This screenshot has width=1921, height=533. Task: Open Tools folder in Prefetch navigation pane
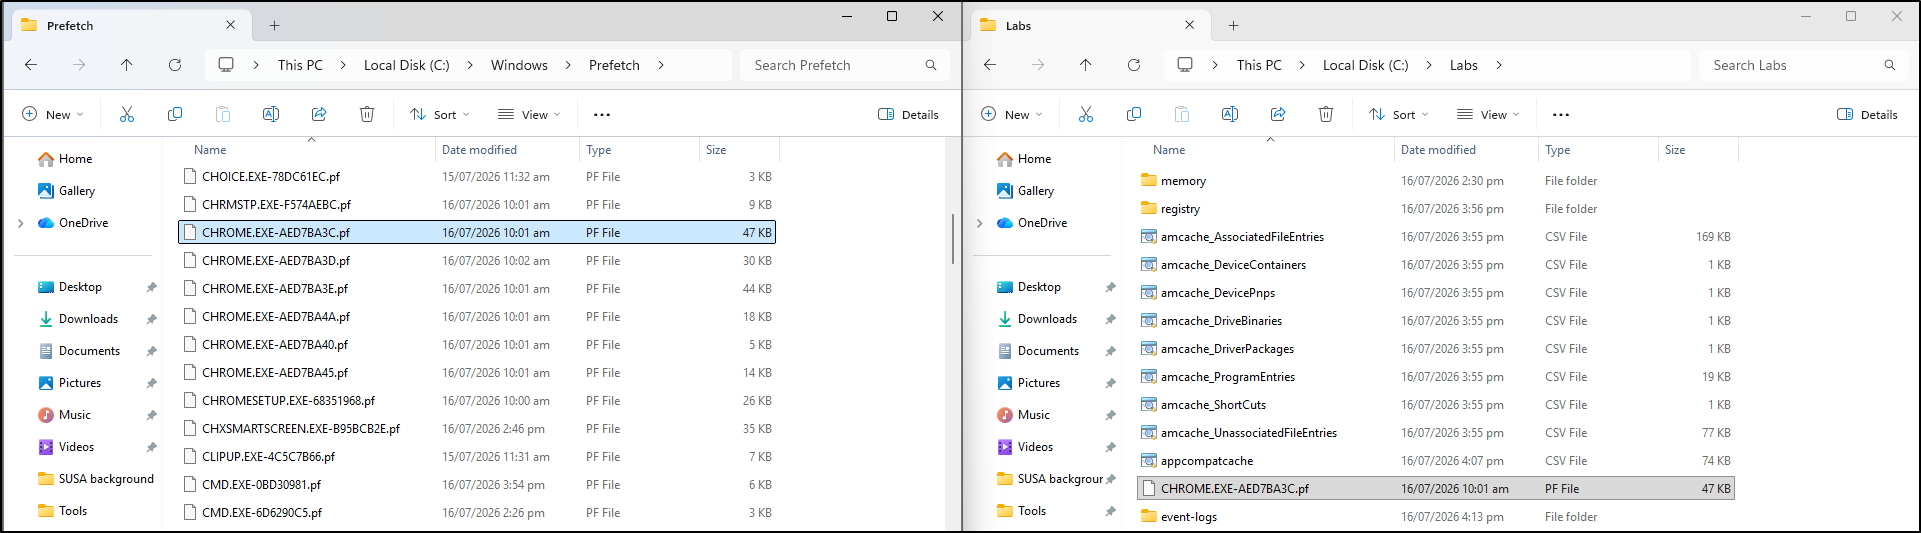(73, 511)
